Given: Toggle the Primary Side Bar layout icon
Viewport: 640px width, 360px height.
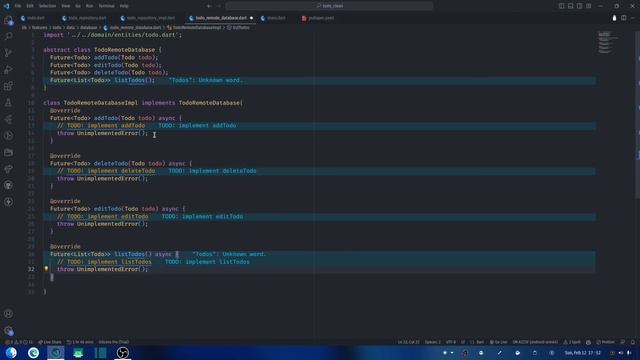Looking at the screenshot, I should pos(562,6).
